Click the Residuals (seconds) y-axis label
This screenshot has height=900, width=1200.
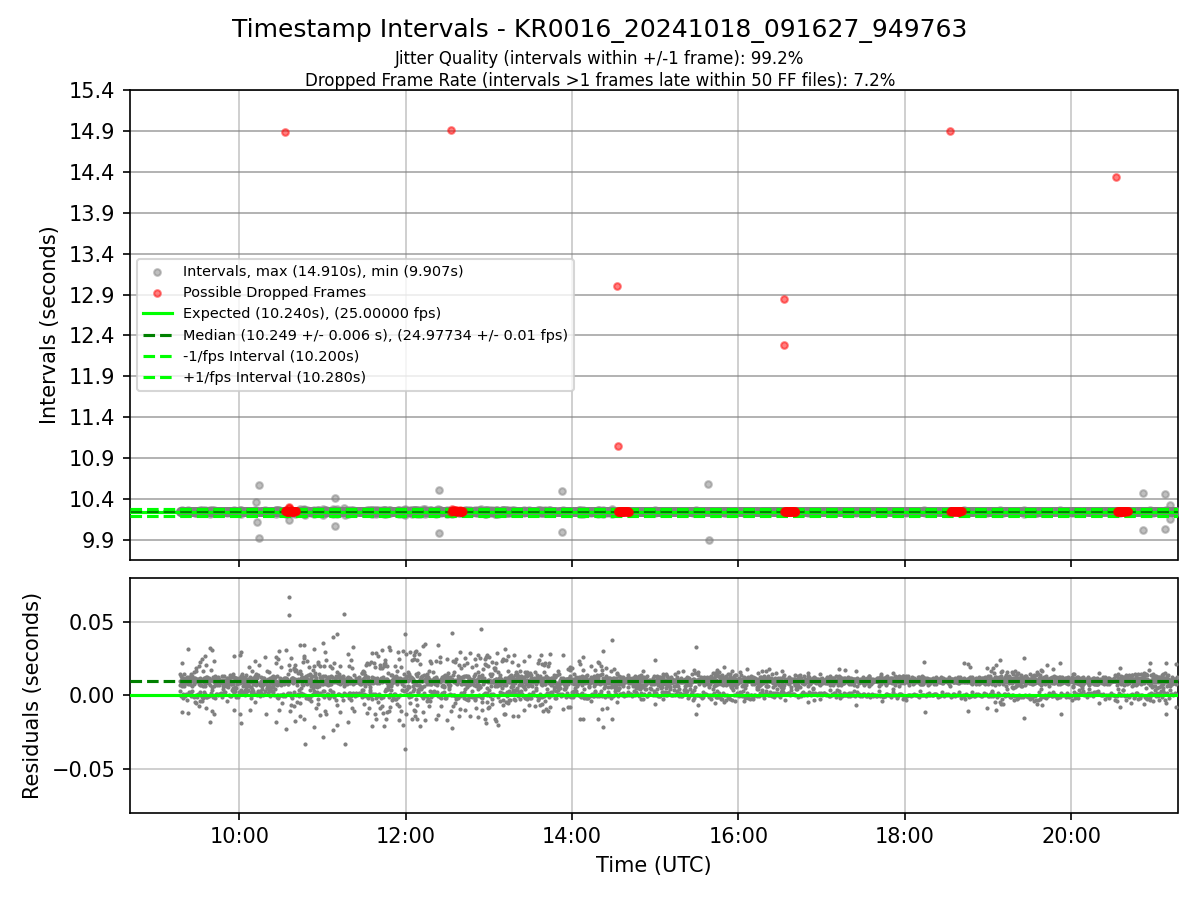(32, 696)
